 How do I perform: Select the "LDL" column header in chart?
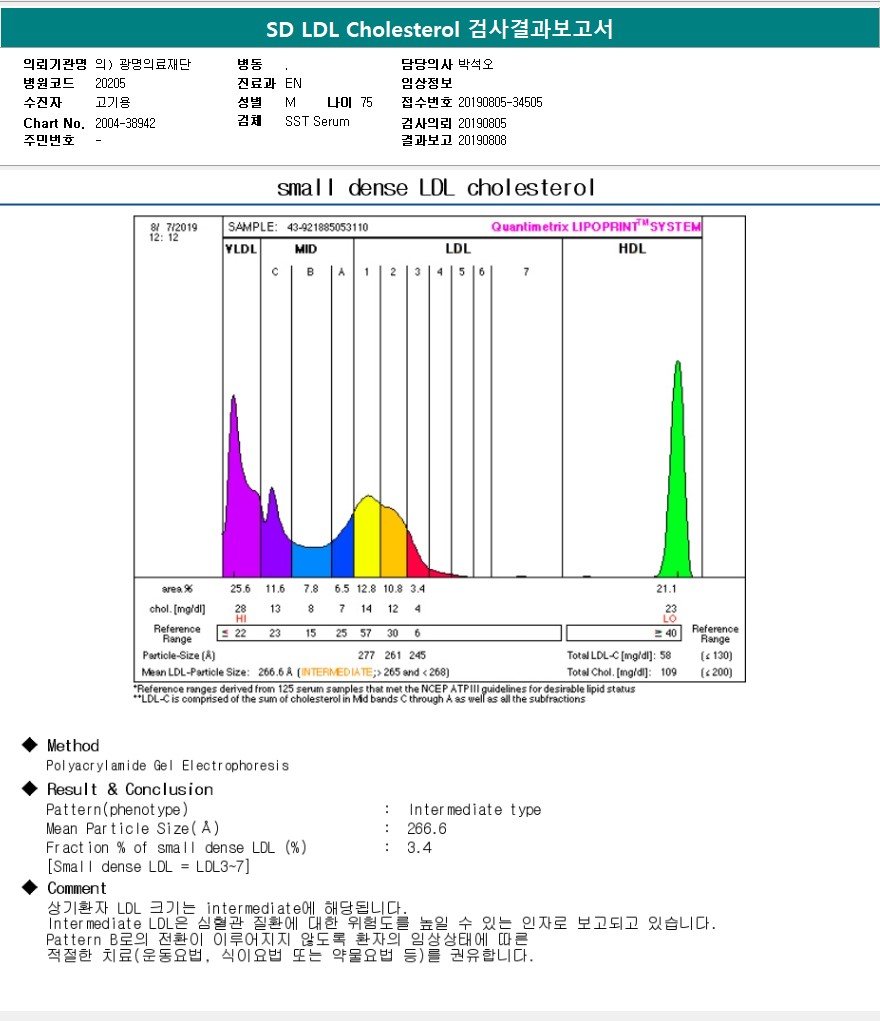click(x=458, y=249)
